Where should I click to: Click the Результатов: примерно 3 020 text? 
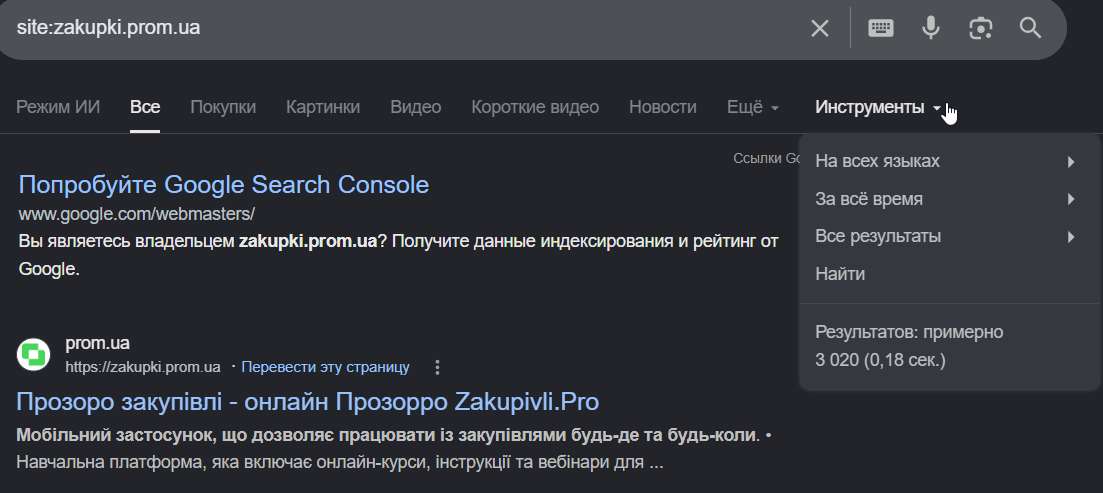click(x=909, y=346)
